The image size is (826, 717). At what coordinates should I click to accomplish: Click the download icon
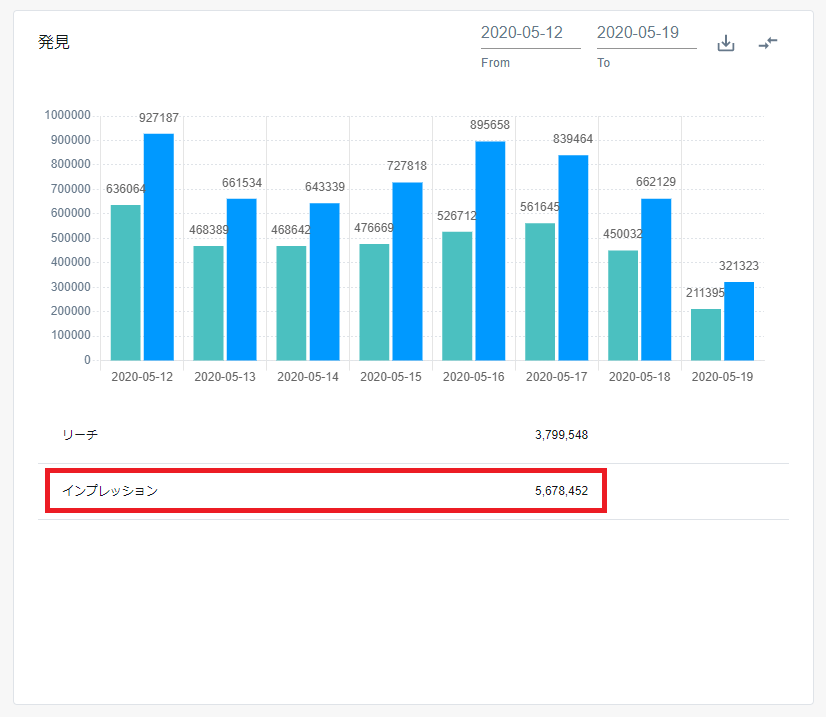pos(726,43)
